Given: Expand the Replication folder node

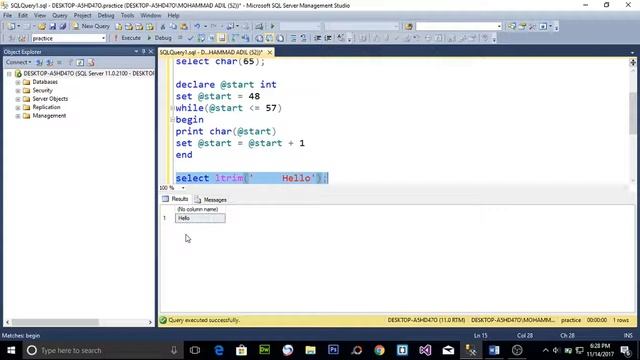Looking at the screenshot, I should pyautogui.click(x=18, y=108).
